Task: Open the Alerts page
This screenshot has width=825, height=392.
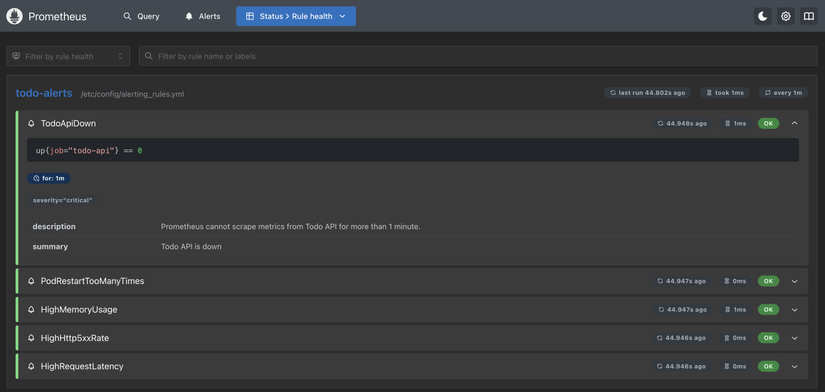Action: (203, 16)
